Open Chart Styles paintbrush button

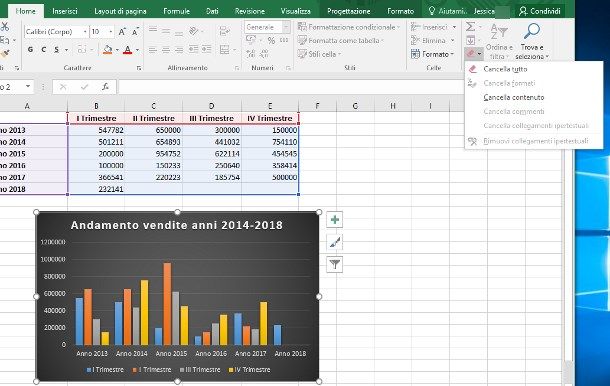point(335,242)
